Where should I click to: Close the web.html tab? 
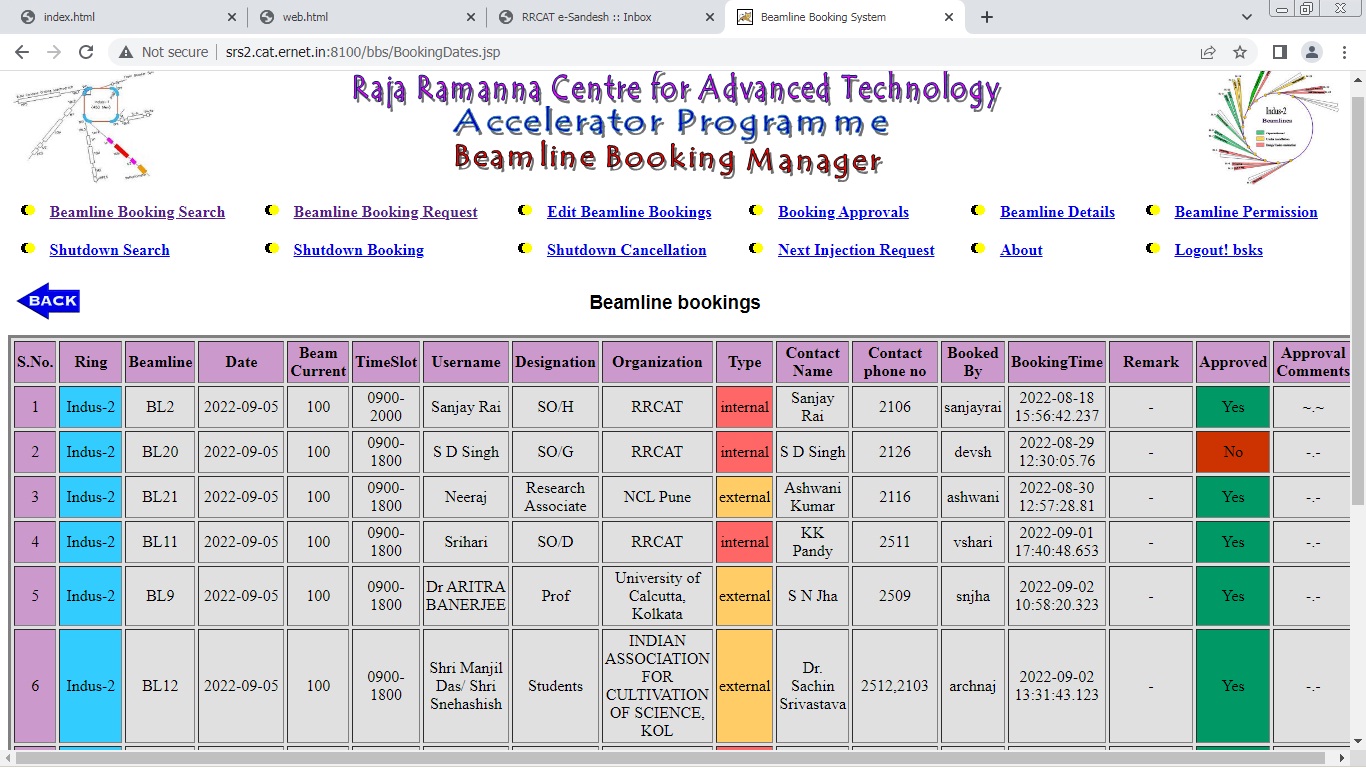tap(471, 17)
